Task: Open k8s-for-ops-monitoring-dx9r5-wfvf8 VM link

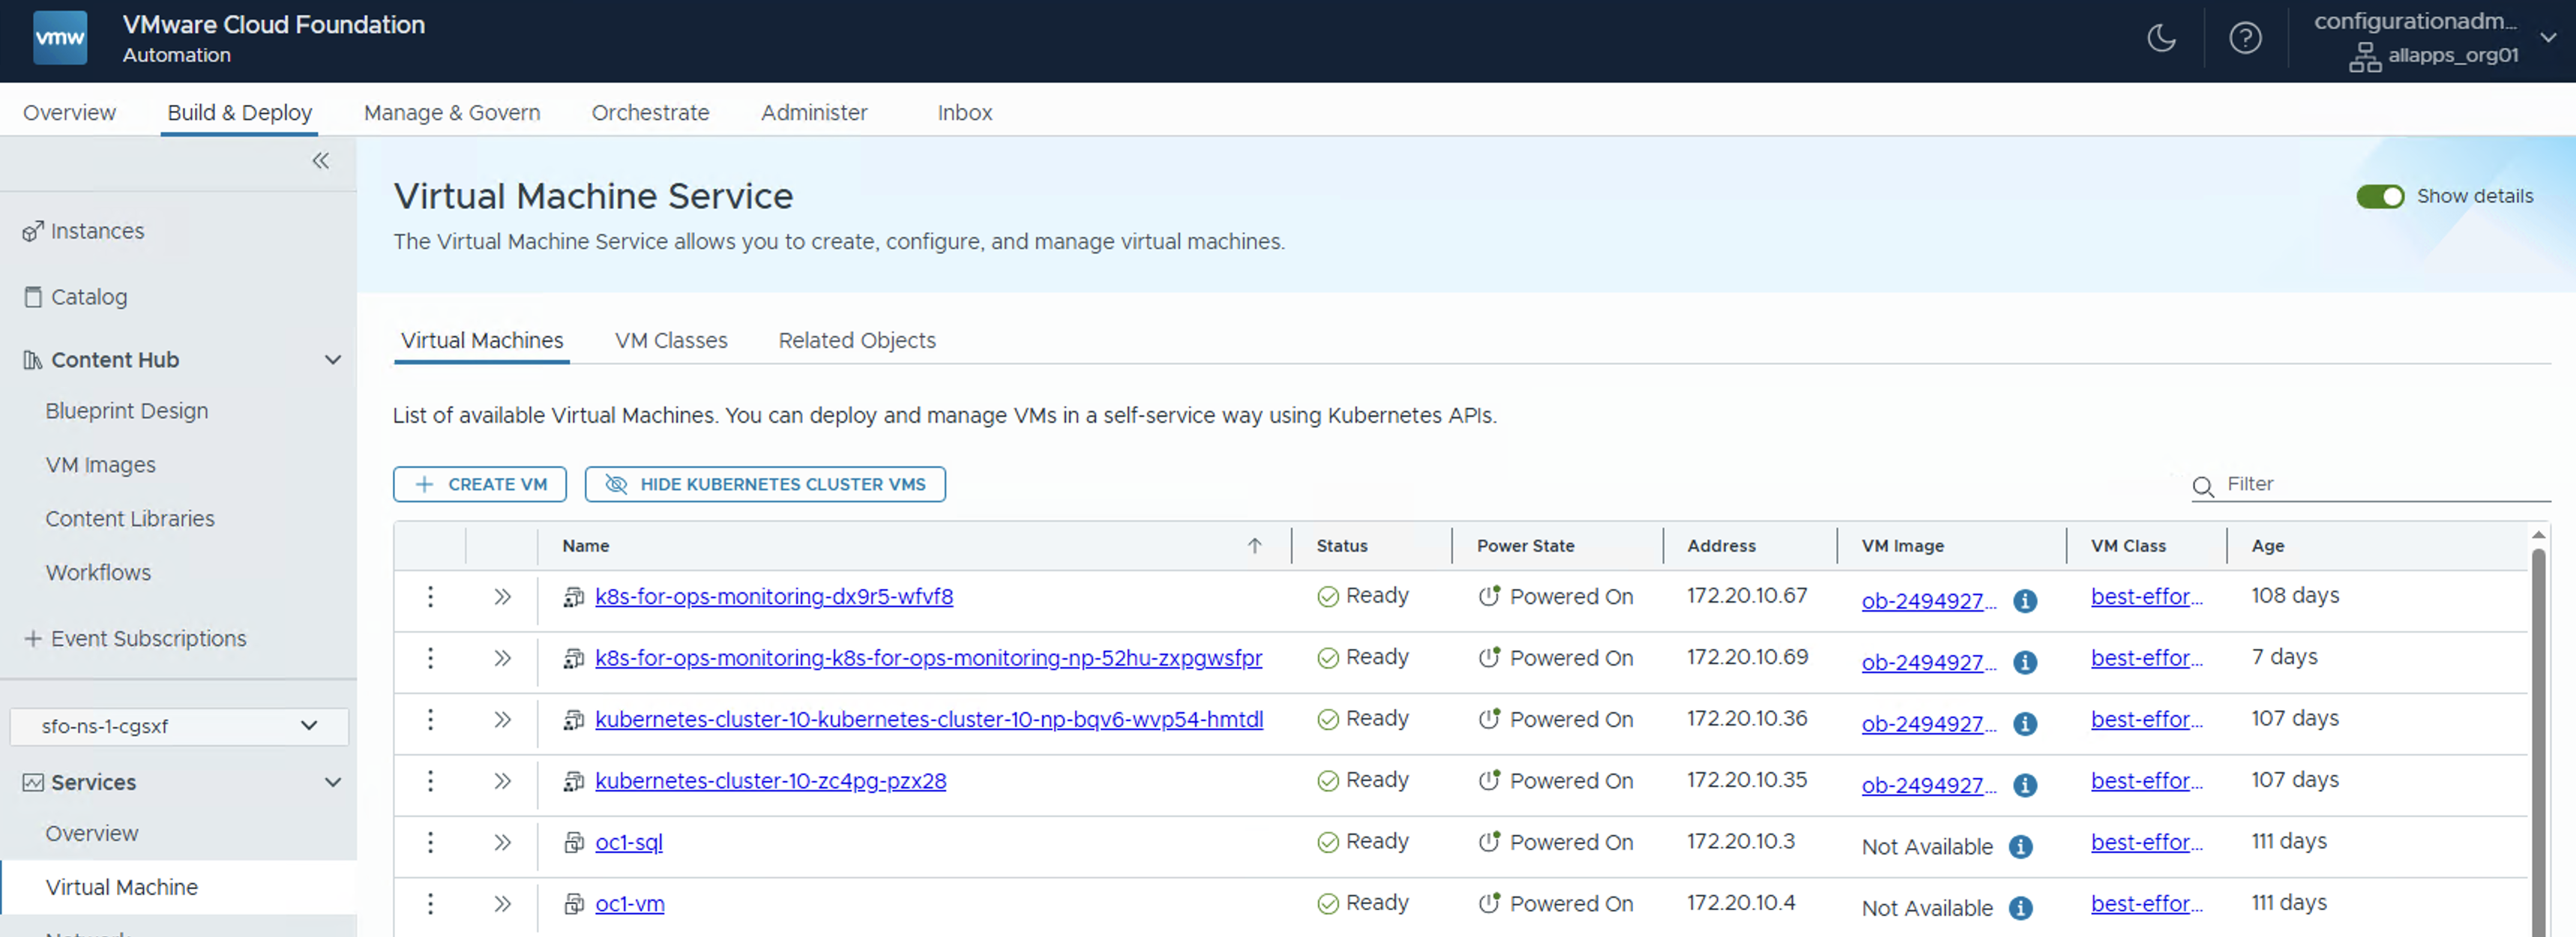Action: (x=773, y=597)
